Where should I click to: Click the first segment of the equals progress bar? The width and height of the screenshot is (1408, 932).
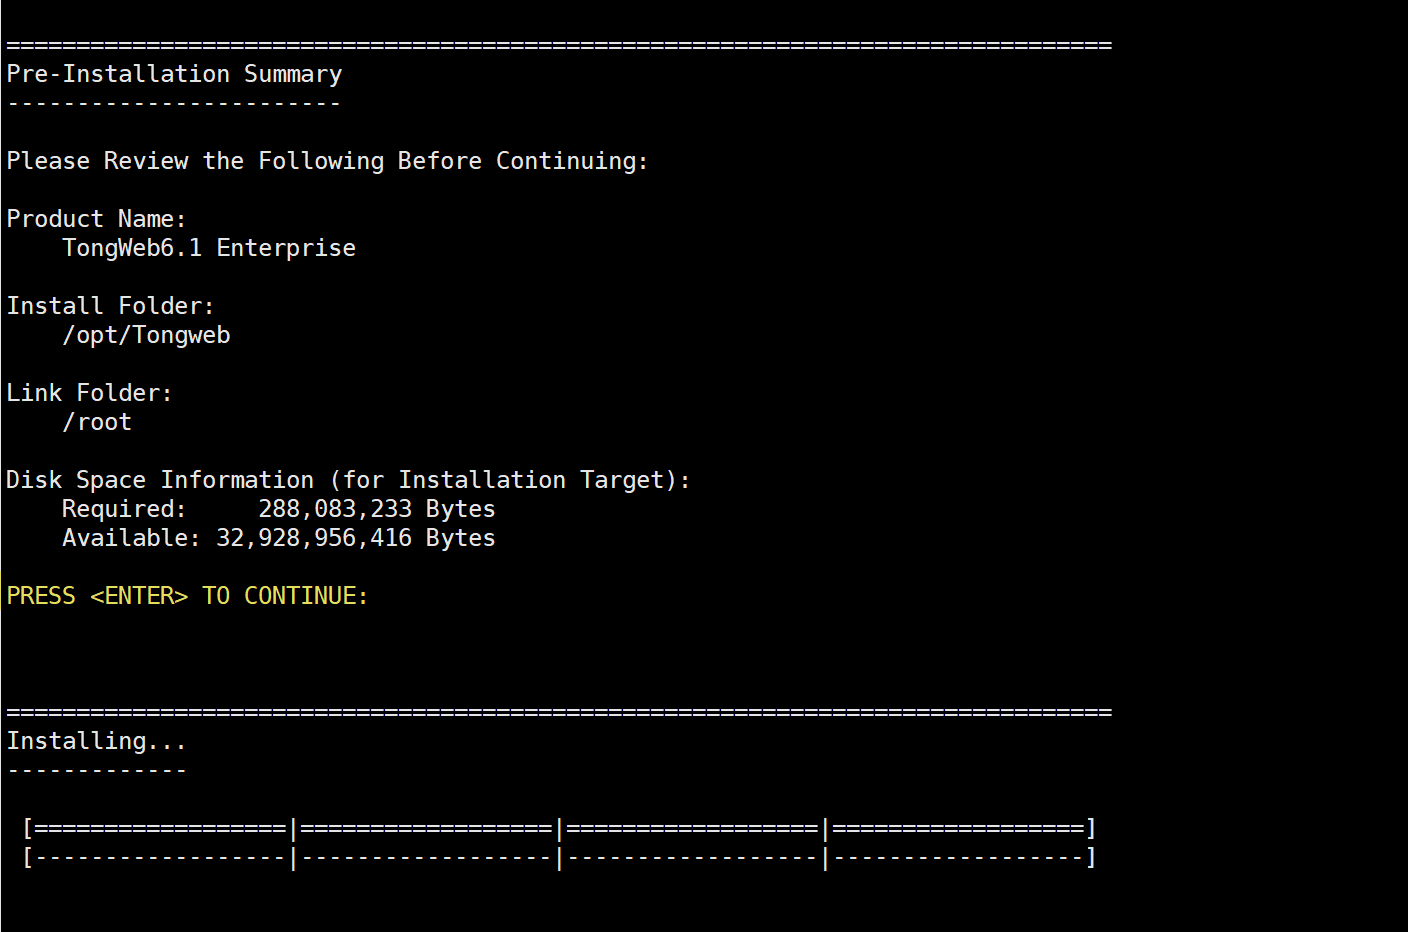pyautogui.click(x=160, y=829)
